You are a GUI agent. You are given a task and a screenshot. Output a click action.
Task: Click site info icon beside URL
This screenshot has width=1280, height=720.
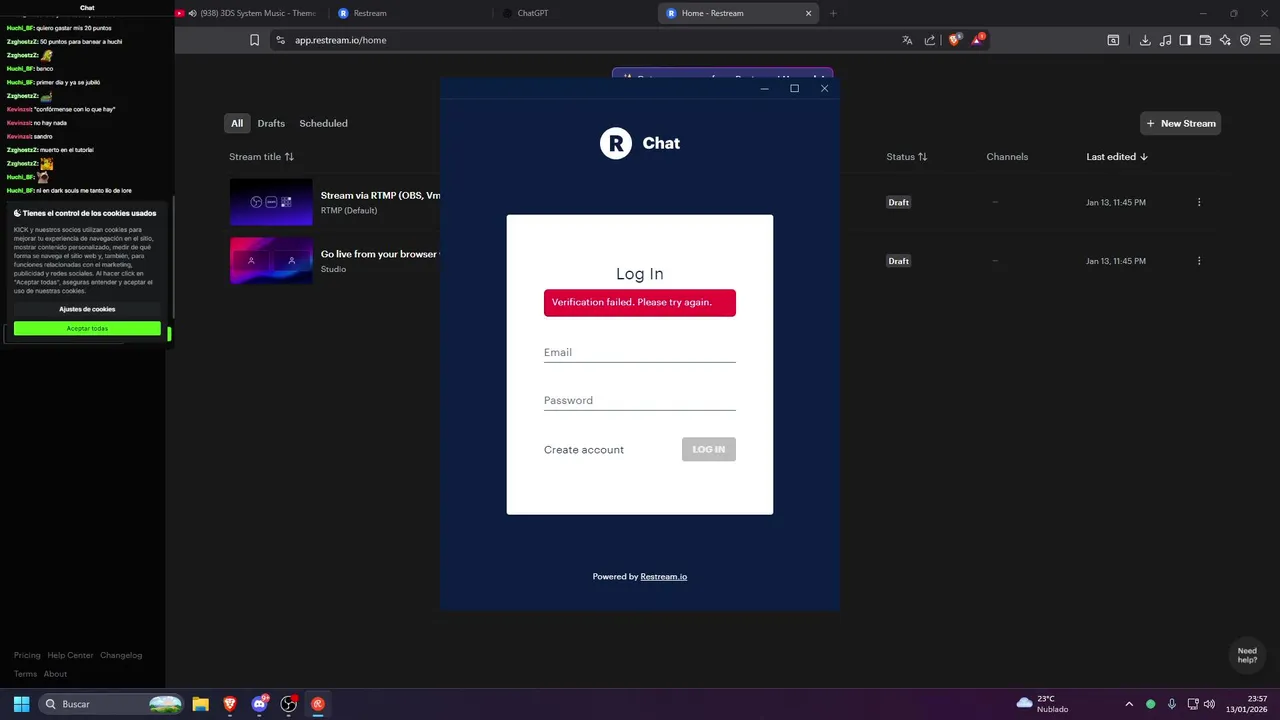[x=281, y=40]
